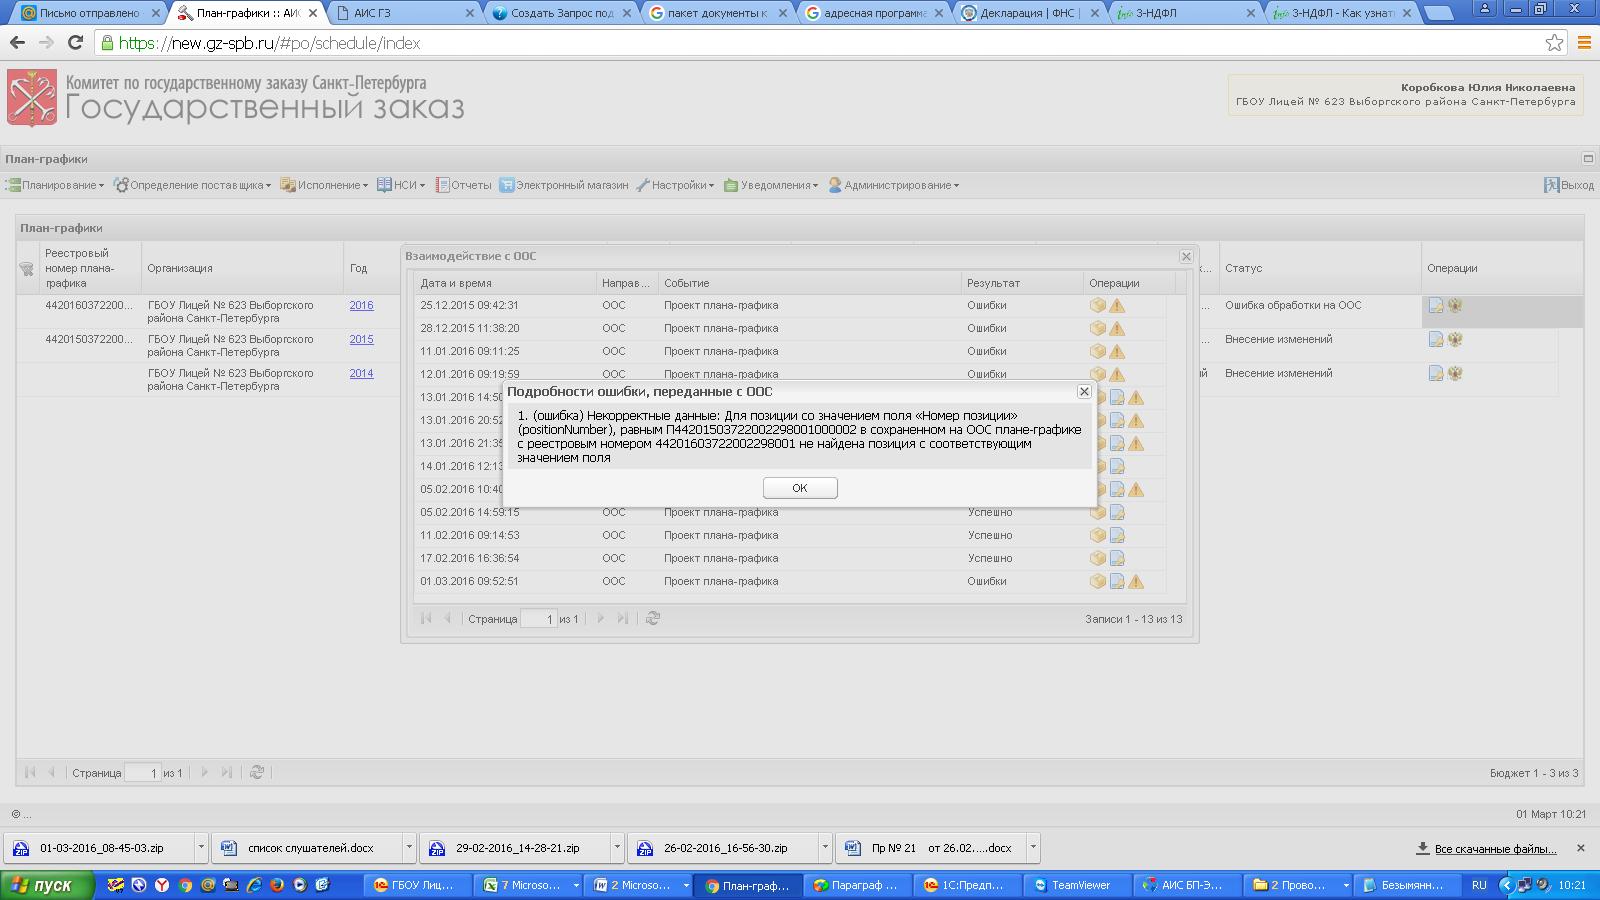Screen dimensions: 1600x900
Task: Confirm the OOS error details with OK
Action: (x=800, y=488)
